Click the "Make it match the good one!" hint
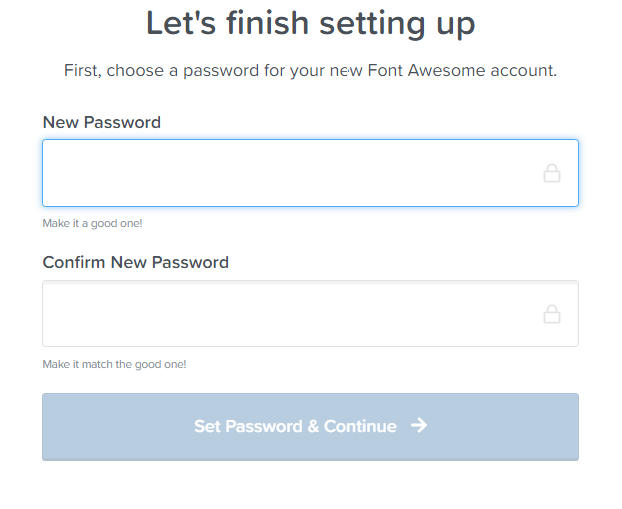 click(114, 364)
